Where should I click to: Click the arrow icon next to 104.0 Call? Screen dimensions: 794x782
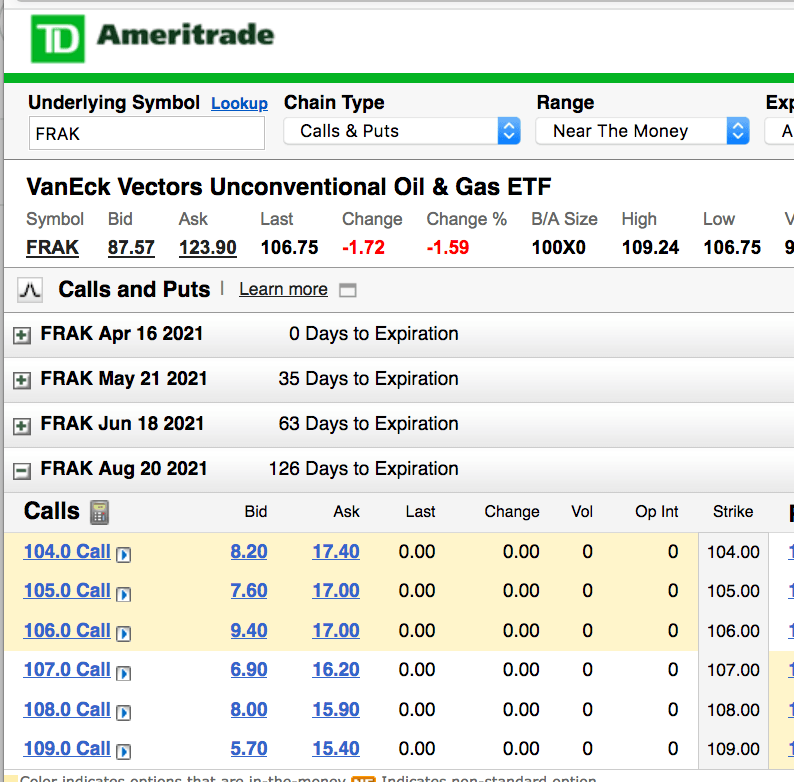click(124, 553)
